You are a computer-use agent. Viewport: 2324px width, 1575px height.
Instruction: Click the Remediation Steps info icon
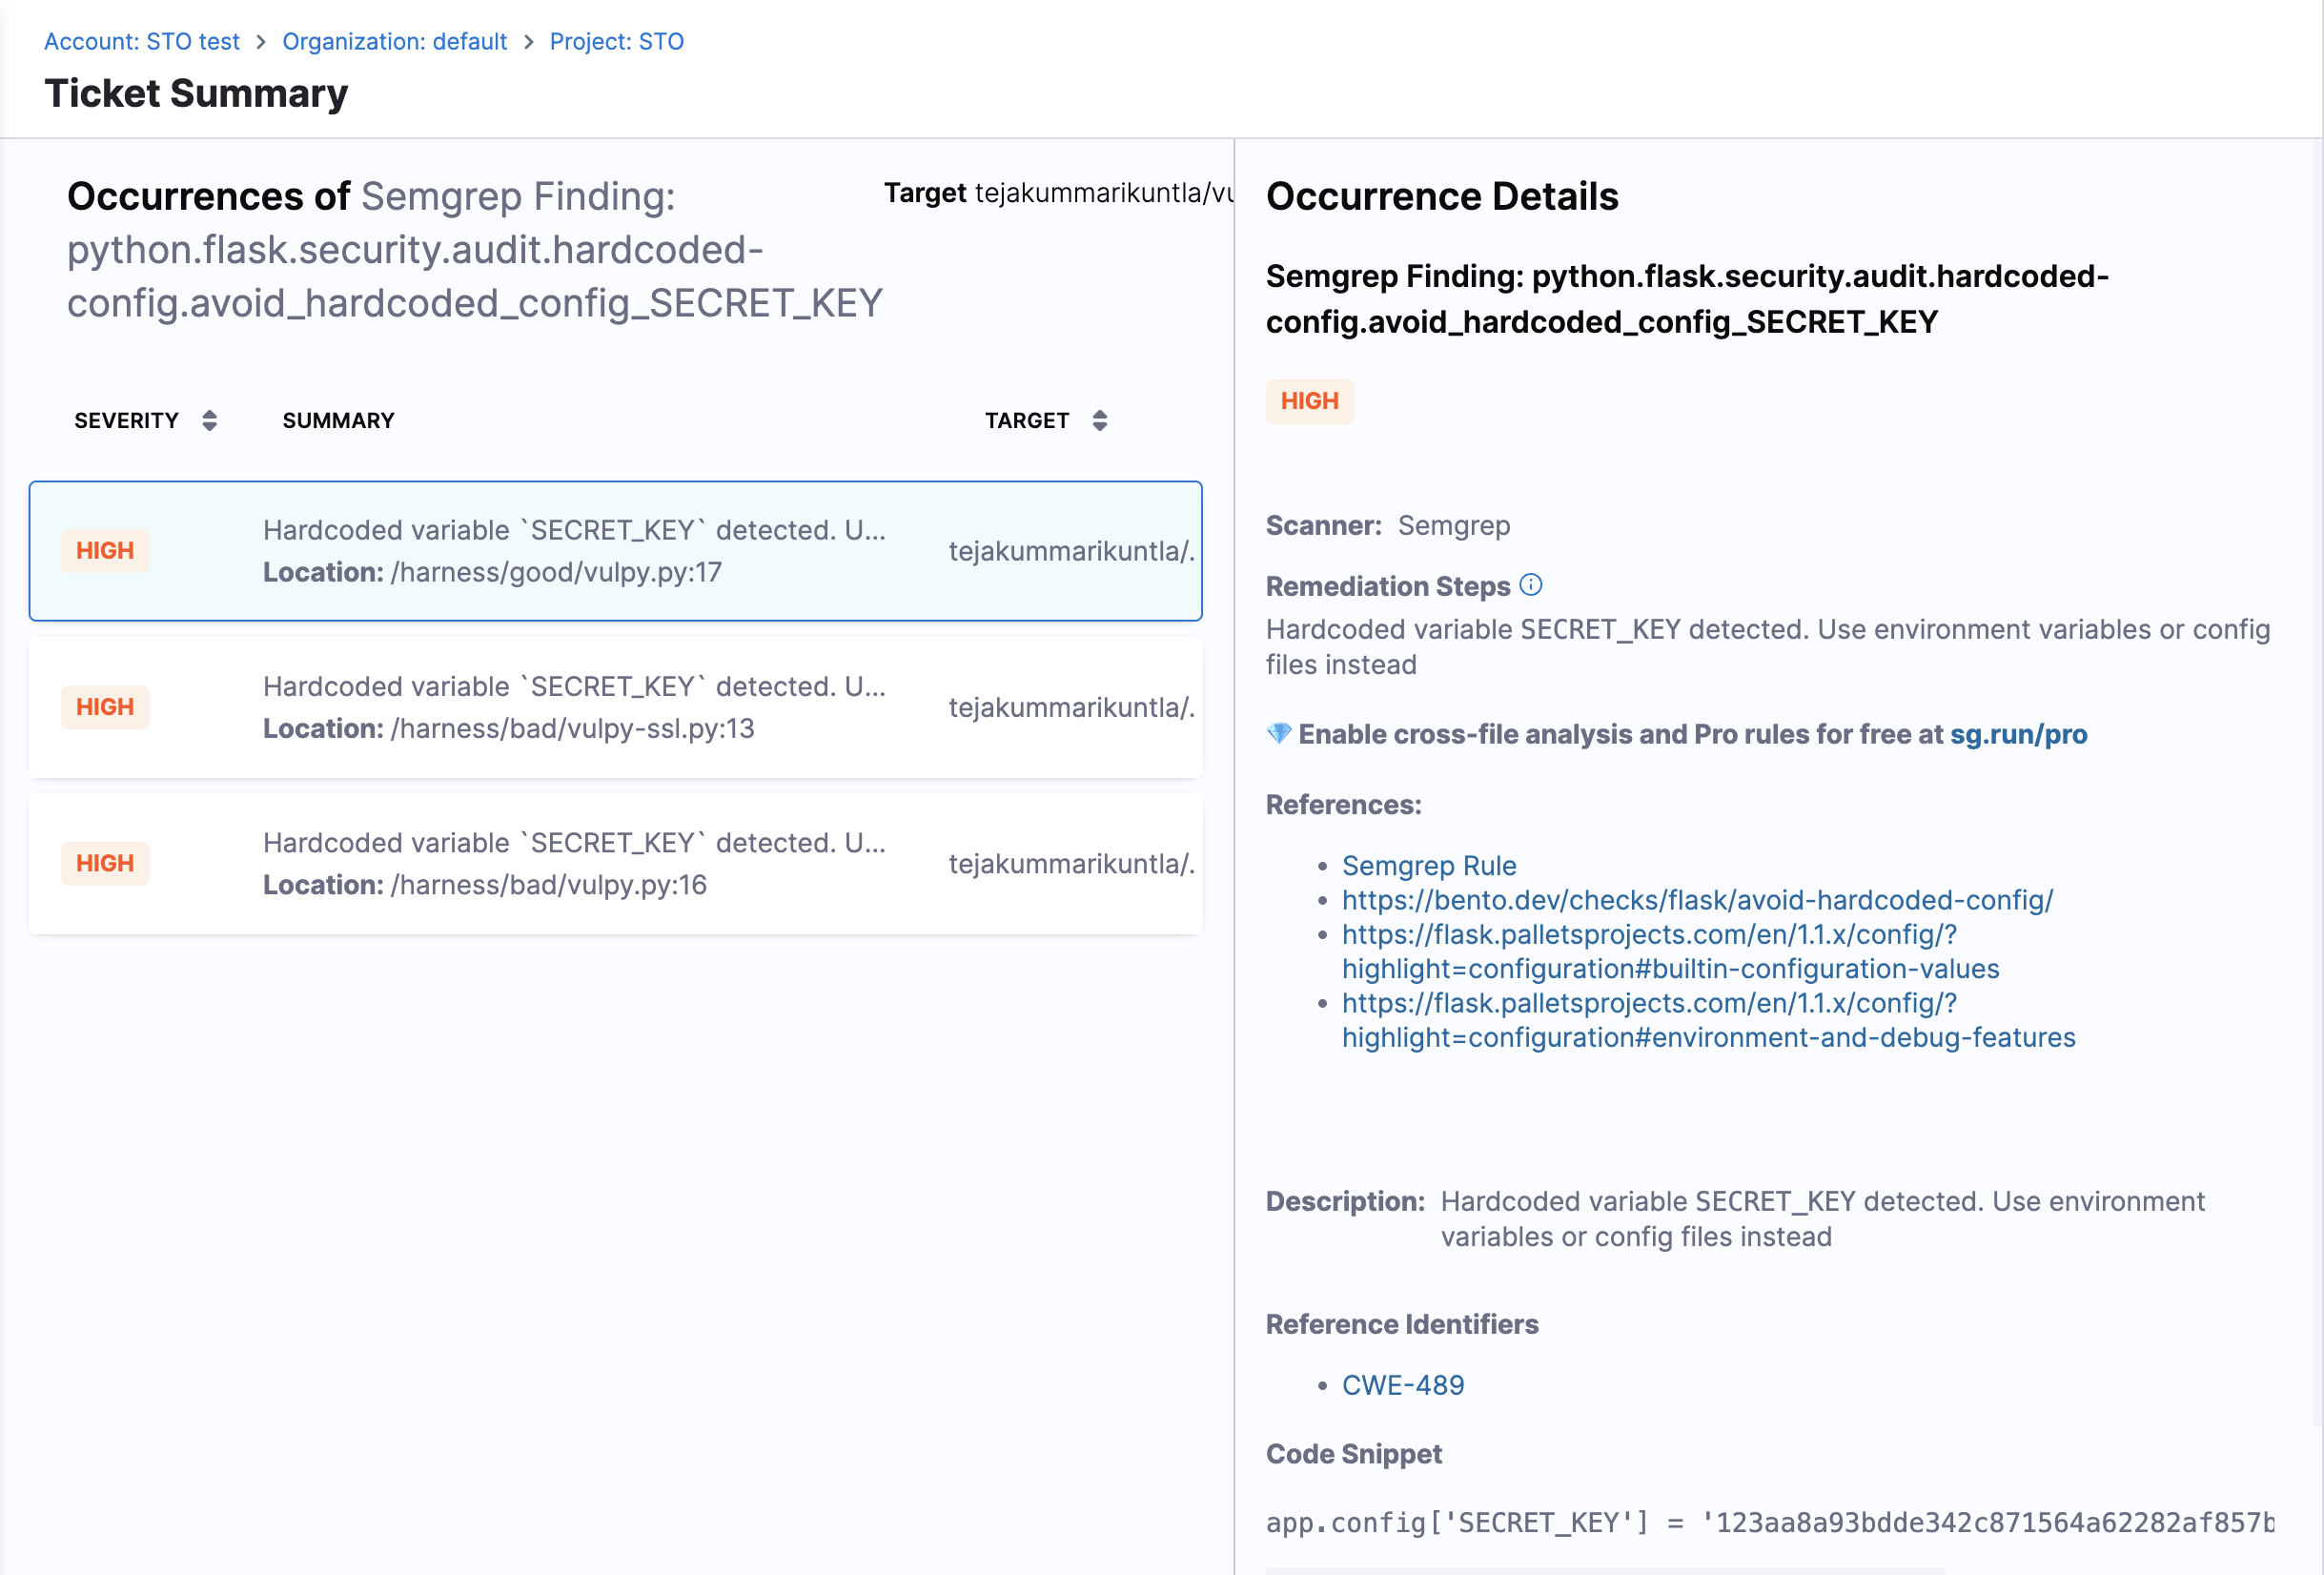point(1530,585)
